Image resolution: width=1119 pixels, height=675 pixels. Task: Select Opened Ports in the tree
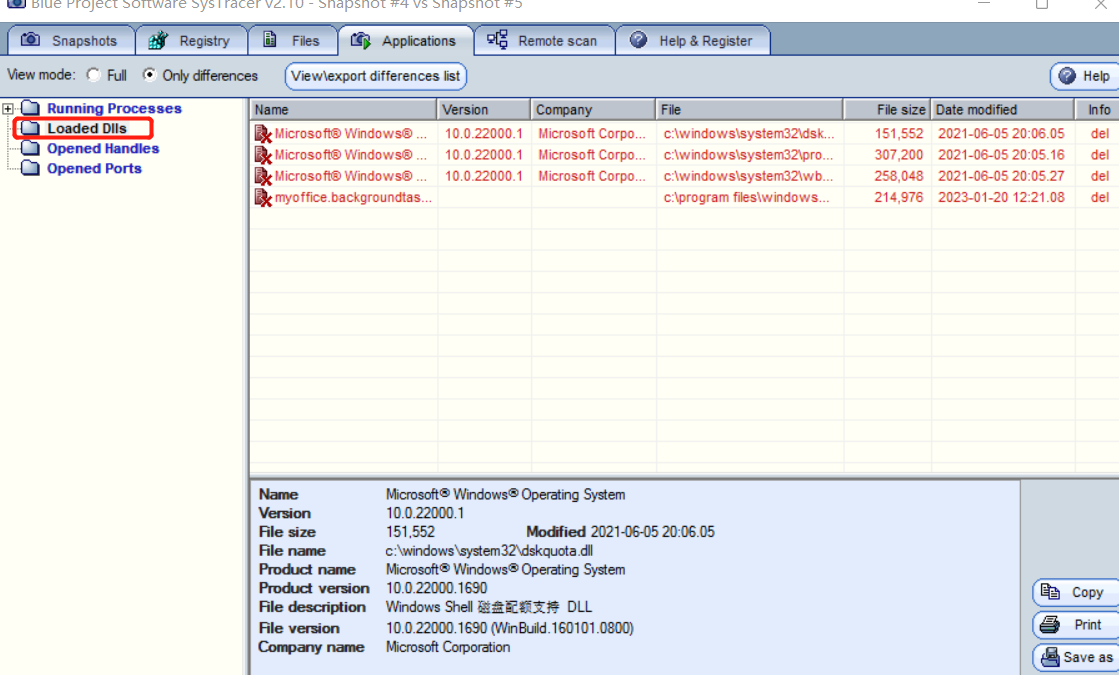click(94, 168)
